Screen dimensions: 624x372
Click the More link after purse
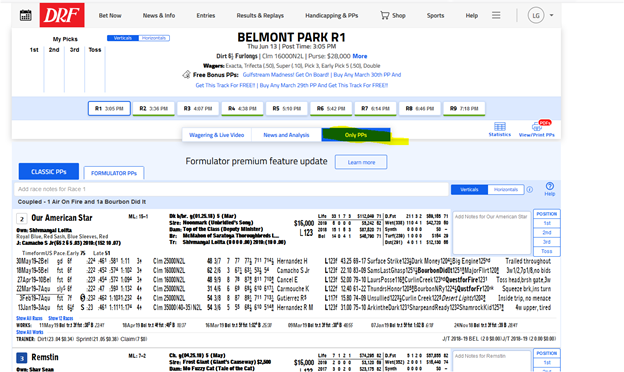pyautogui.click(x=360, y=56)
